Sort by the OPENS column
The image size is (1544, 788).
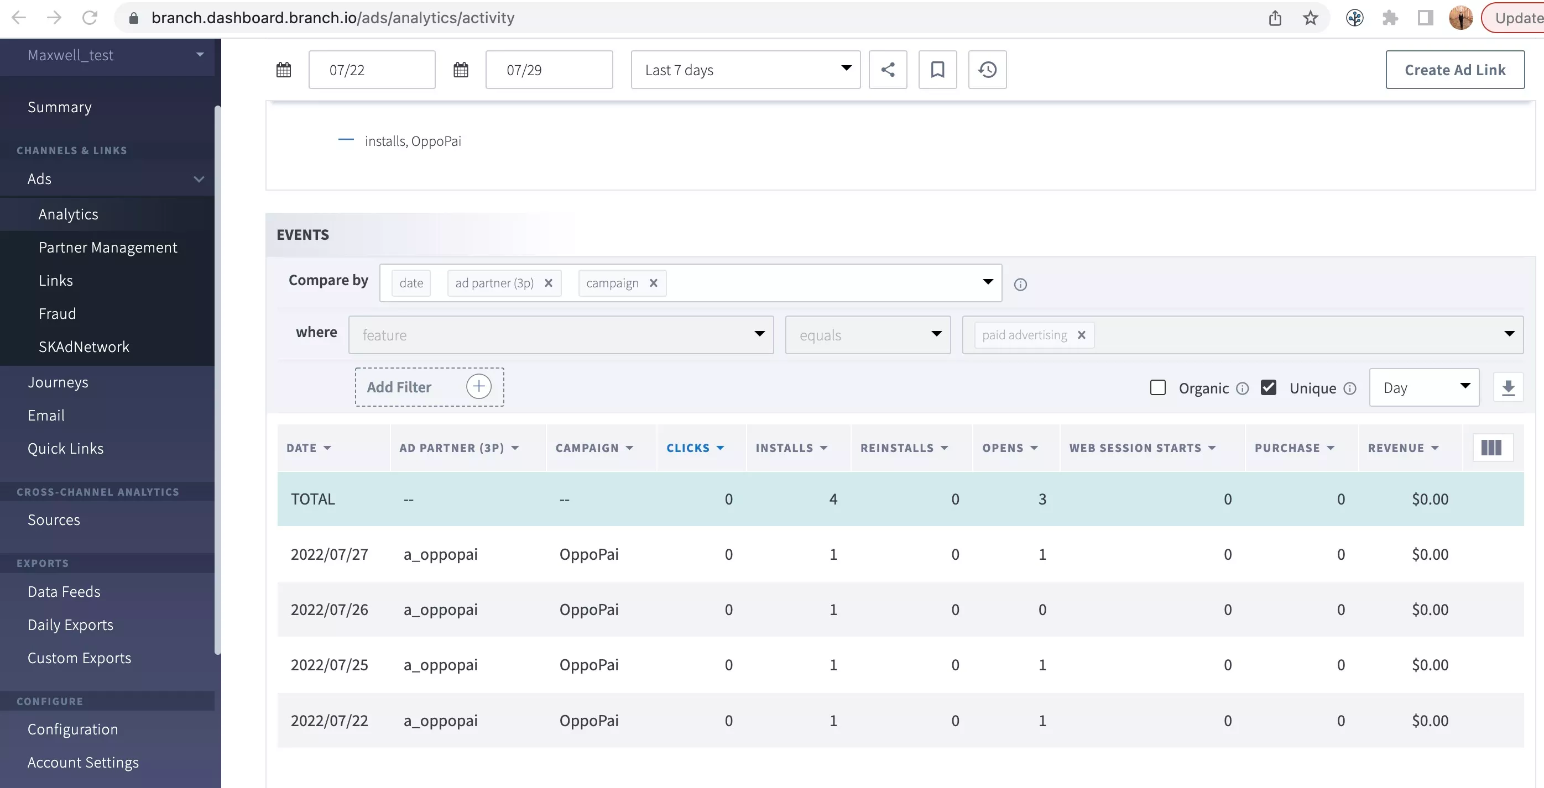1010,448
